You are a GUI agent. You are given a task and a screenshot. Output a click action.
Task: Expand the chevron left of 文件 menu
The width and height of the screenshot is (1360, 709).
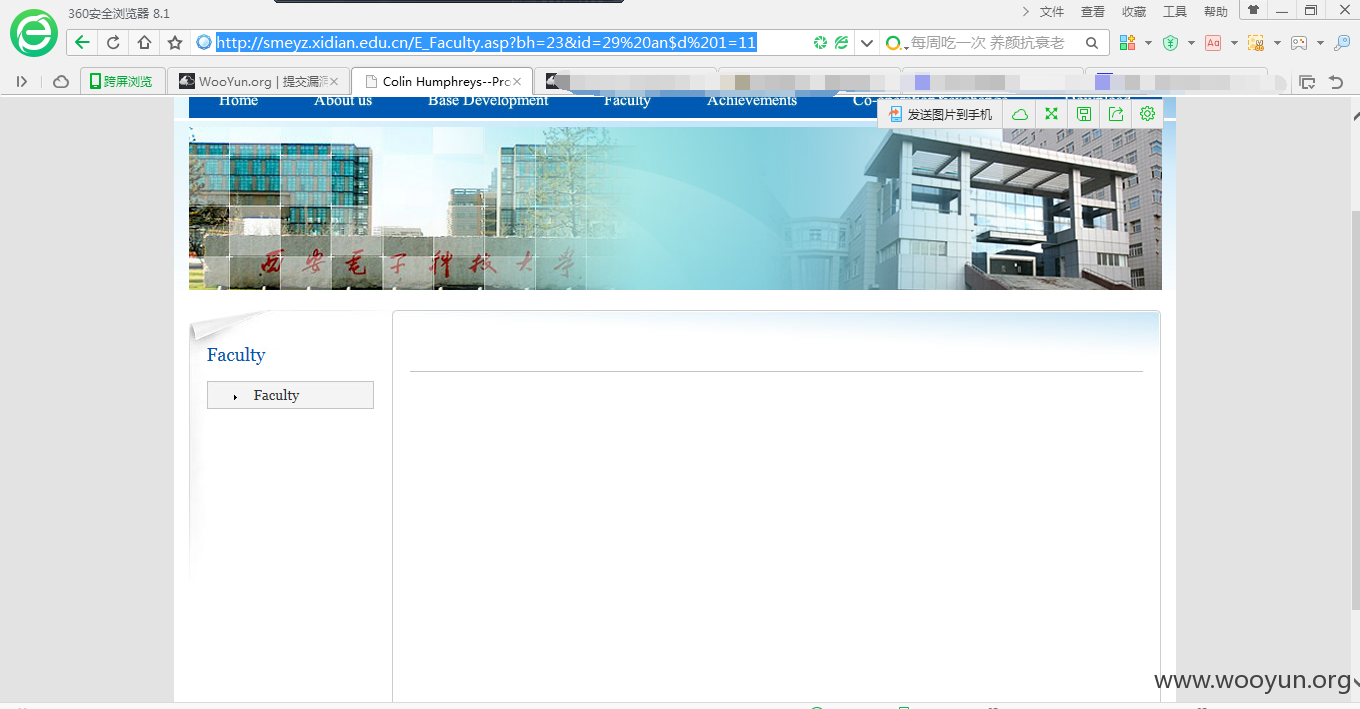pos(1025,11)
